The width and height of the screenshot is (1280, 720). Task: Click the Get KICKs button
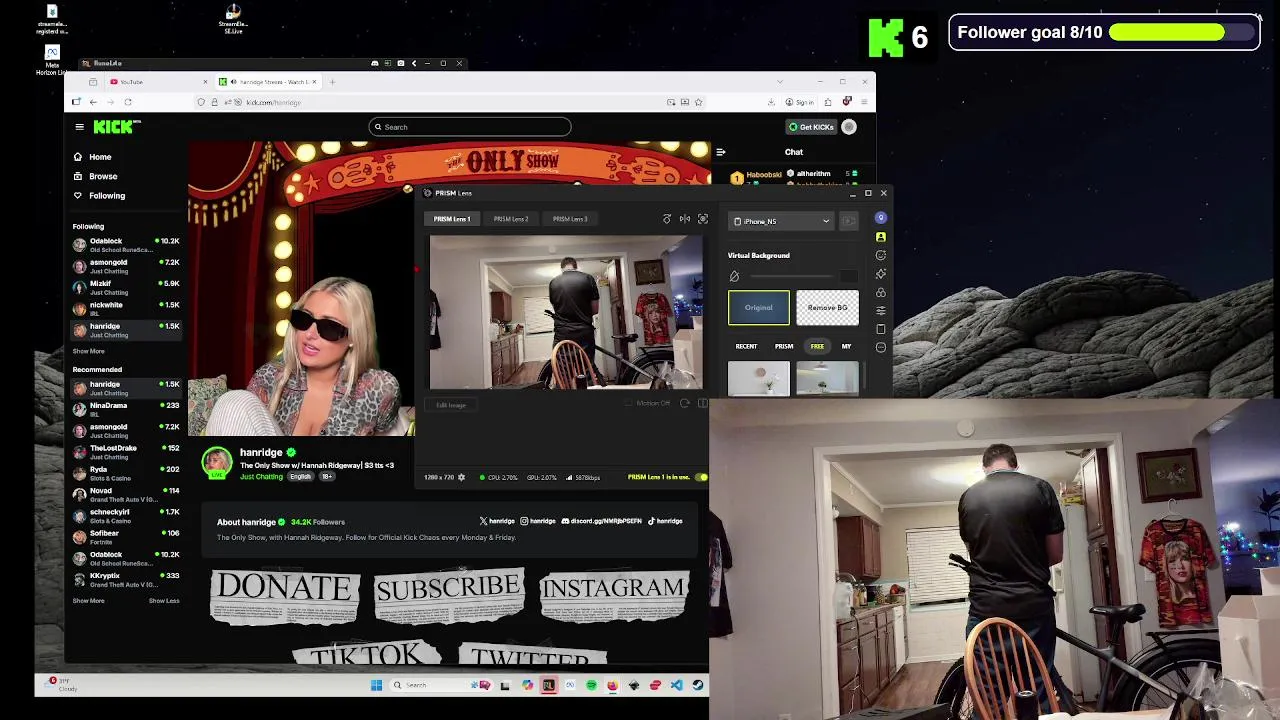[810, 127]
